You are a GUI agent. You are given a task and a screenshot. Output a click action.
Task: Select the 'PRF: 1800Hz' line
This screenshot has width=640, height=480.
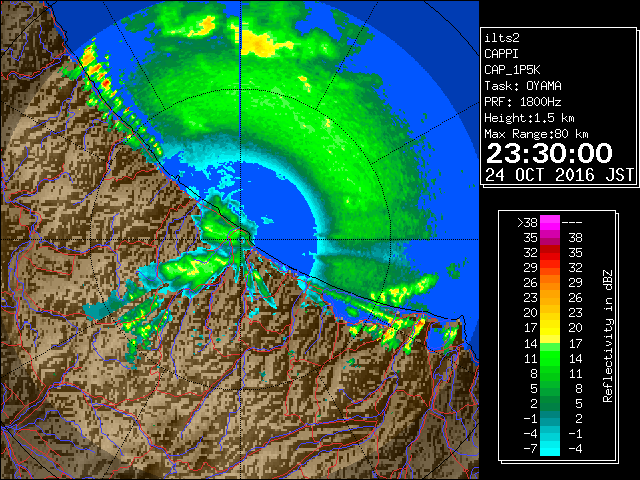523,102
